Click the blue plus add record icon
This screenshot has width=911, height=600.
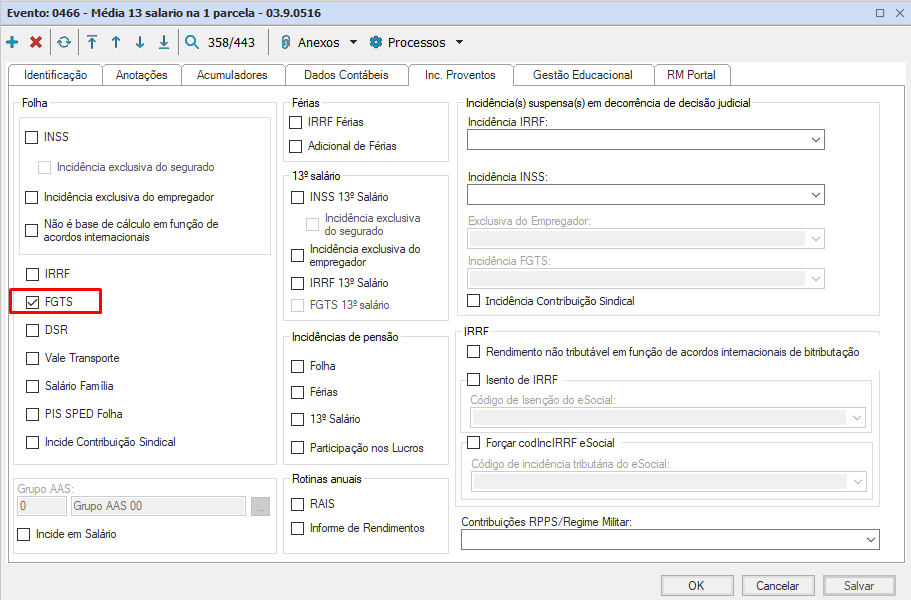click(12, 42)
